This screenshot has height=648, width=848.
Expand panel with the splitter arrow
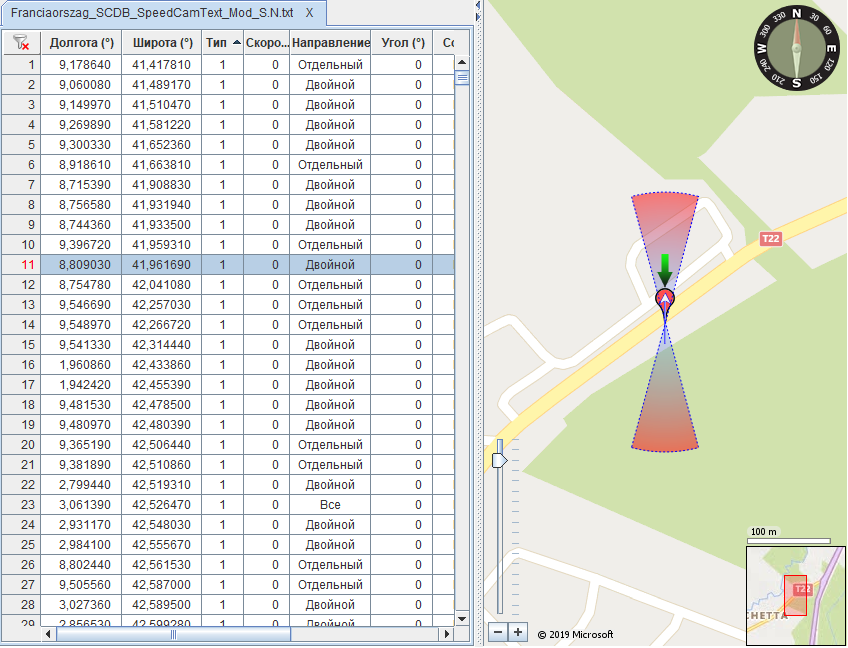478,5
